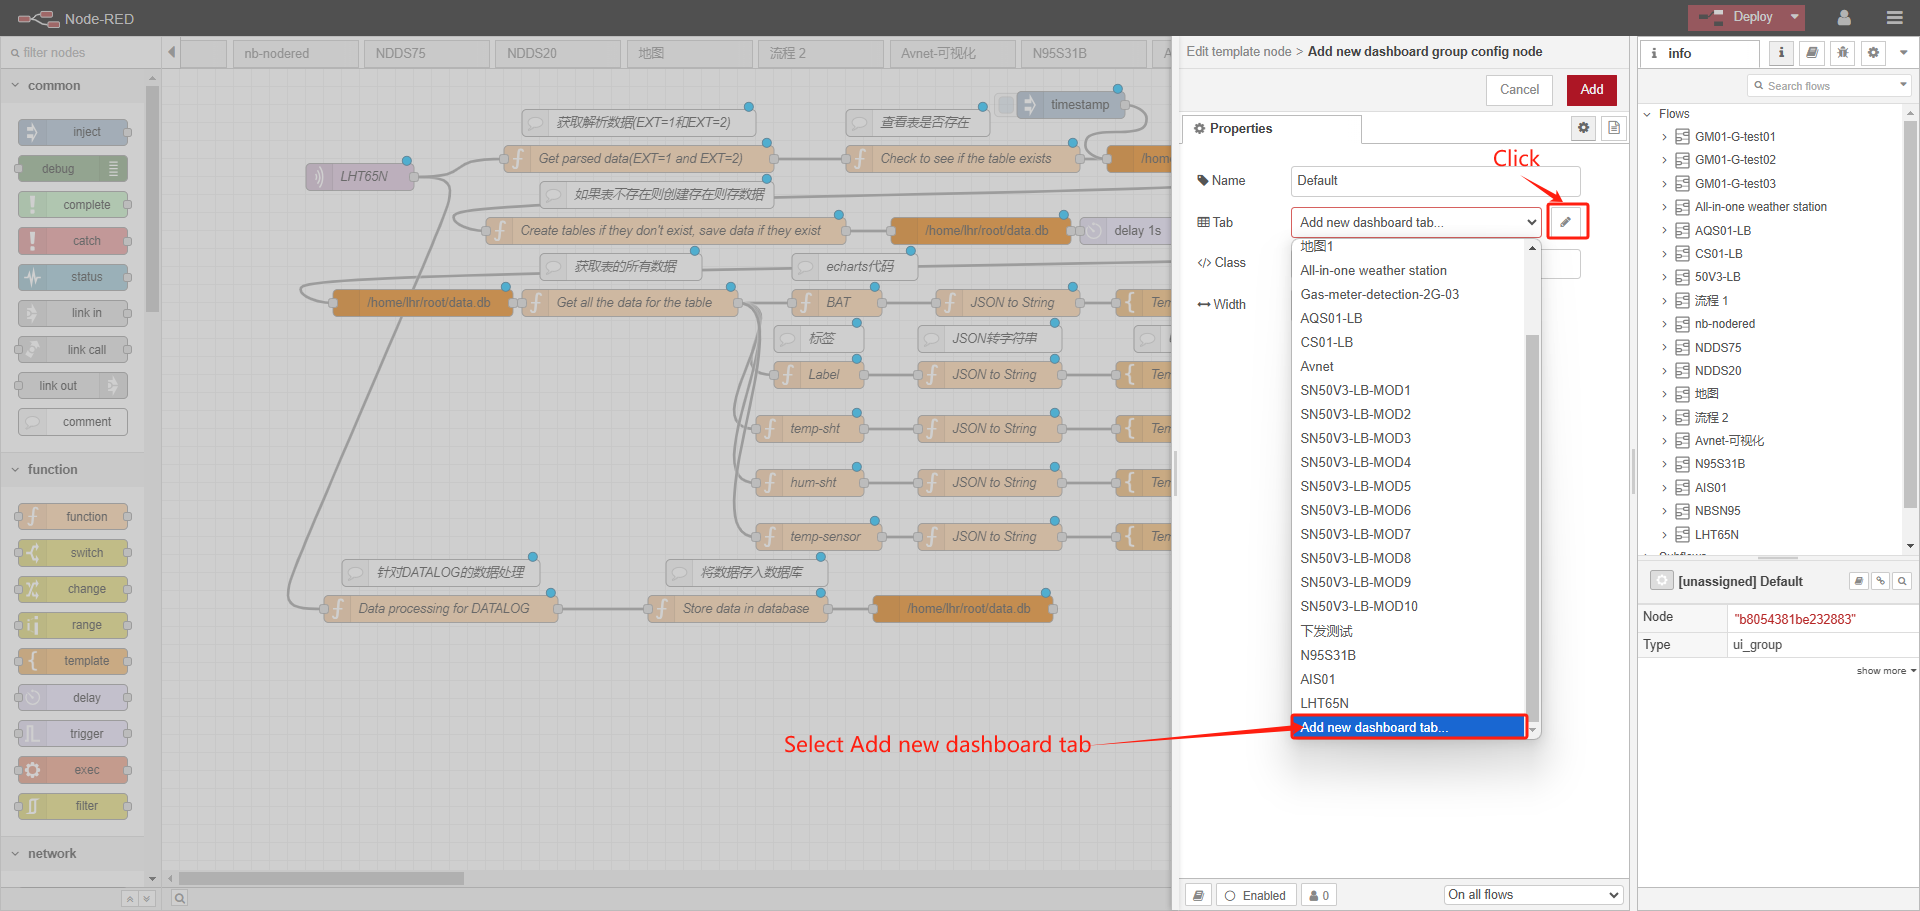Toggle the debug node output button
The height and width of the screenshot is (911, 1920).
pyautogui.click(x=113, y=169)
